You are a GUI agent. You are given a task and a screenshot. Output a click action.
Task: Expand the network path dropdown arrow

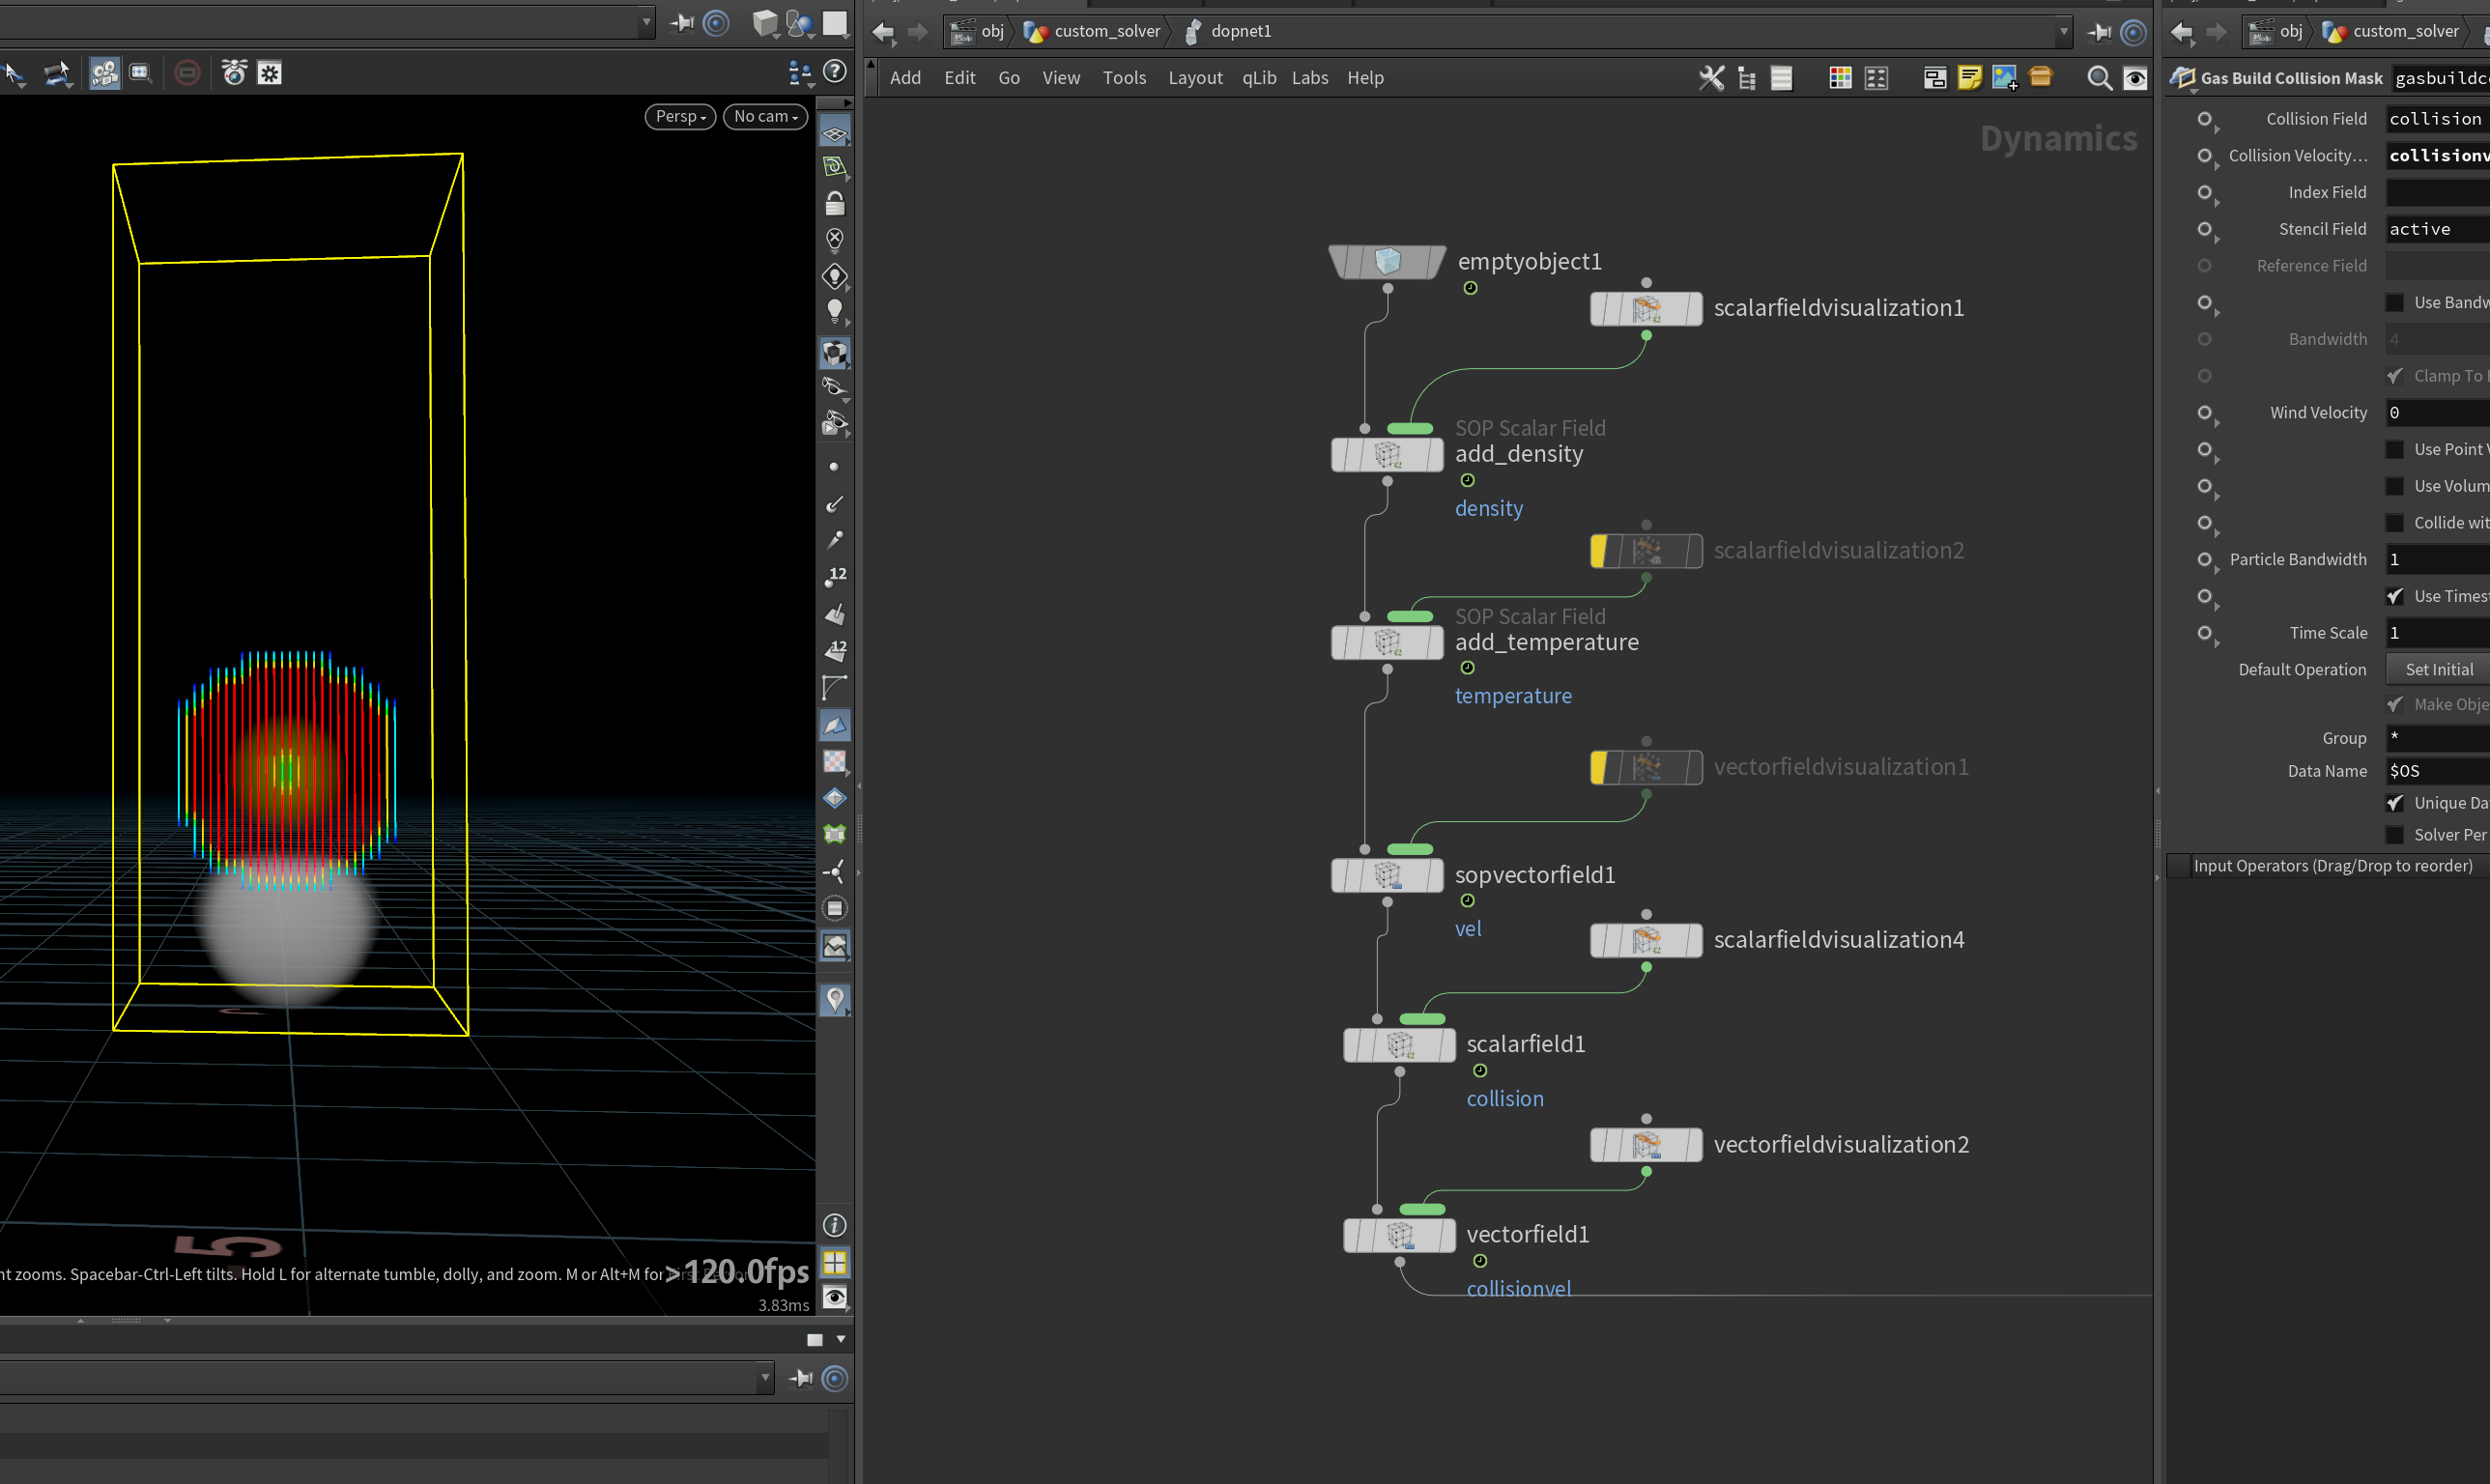pos(2064,31)
